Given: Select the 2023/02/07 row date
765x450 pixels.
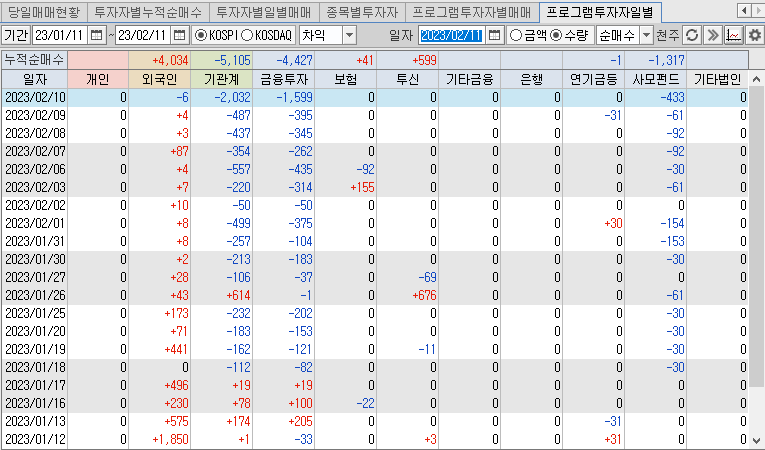Looking at the screenshot, I should pos(35,151).
